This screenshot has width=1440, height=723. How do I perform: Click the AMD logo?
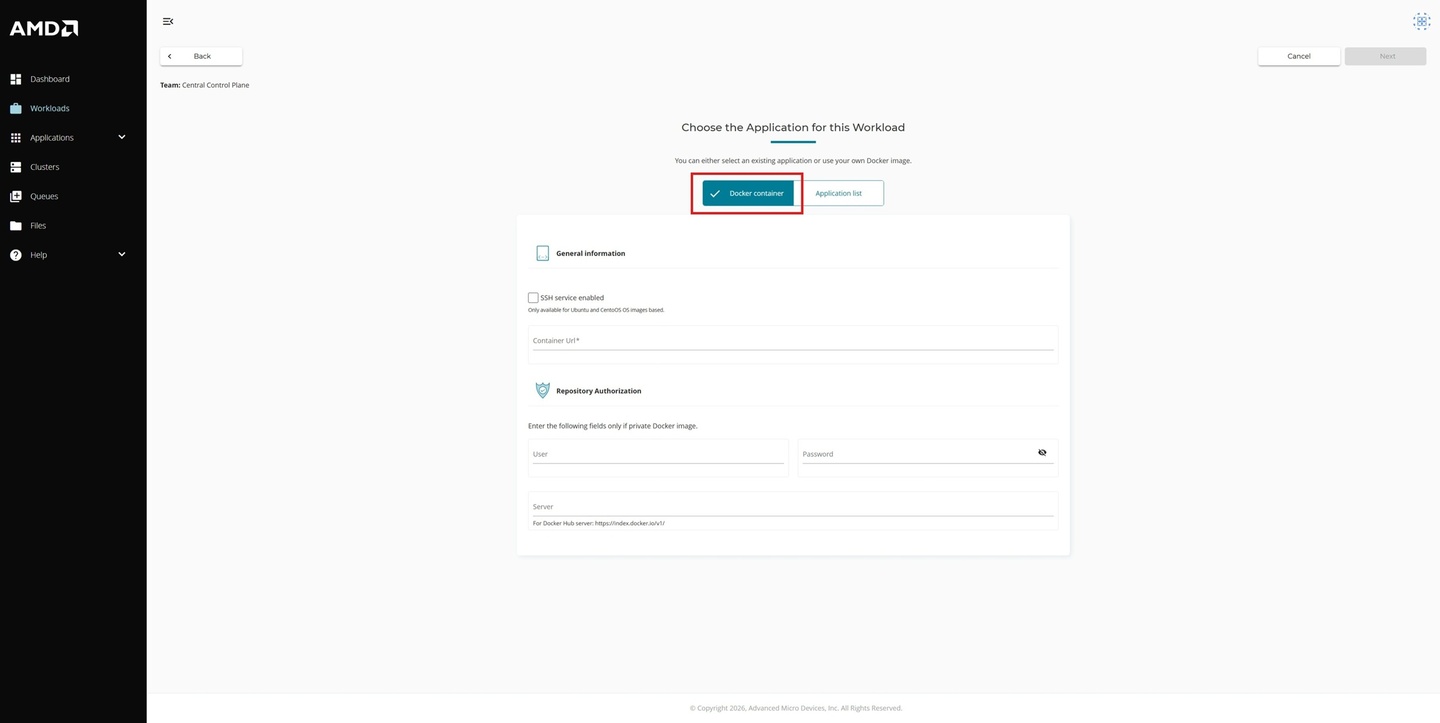click(x=44, y=28)
